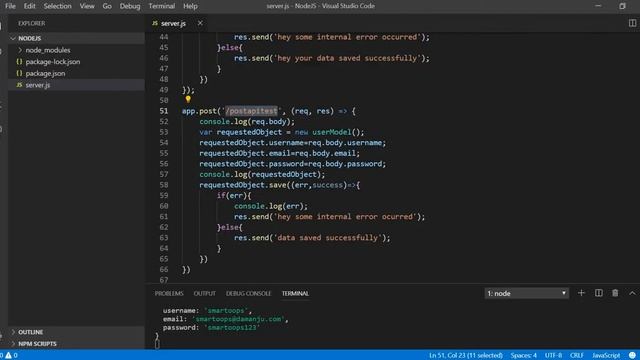Click 'data saved successfully' string on line 63

(328, 238)
